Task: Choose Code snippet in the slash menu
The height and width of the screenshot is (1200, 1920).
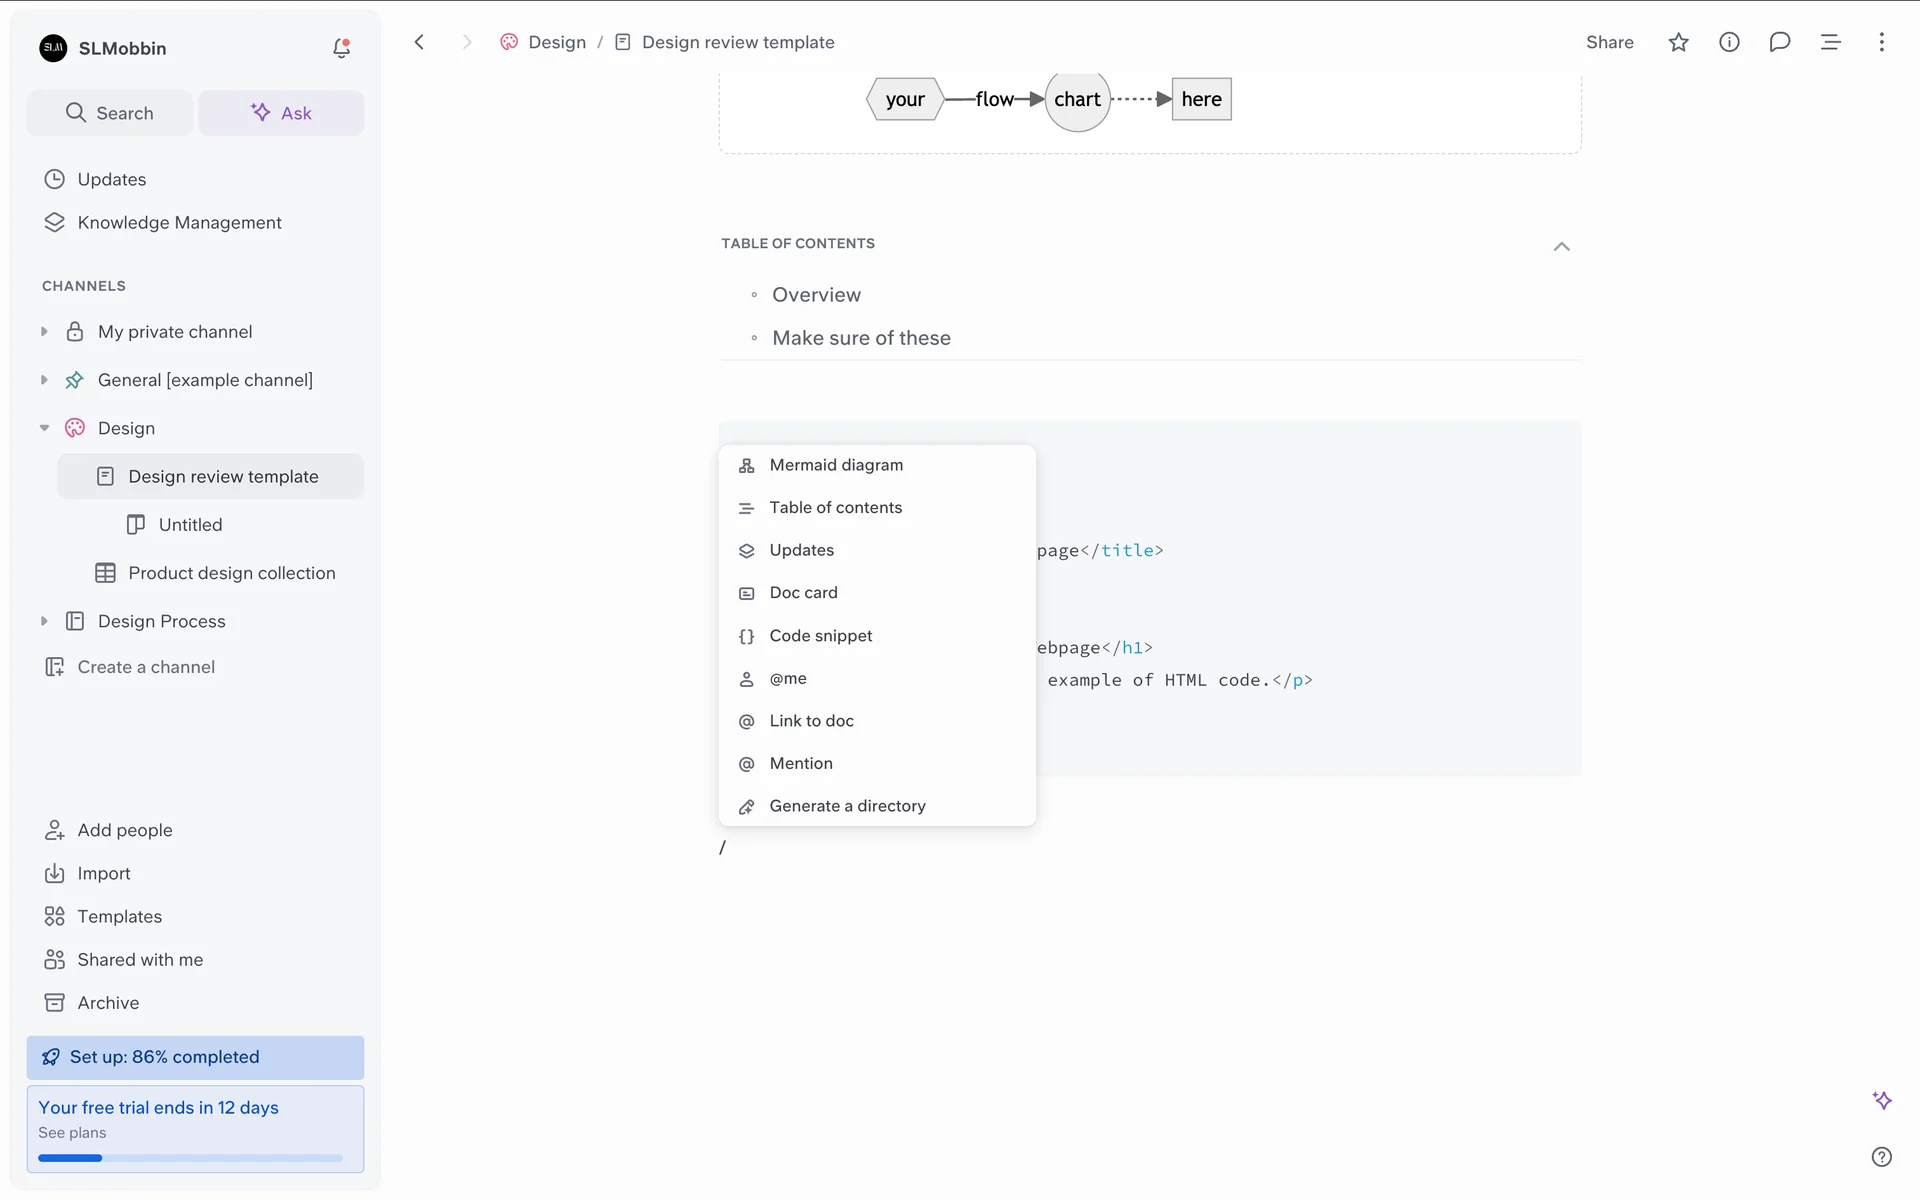Action: [x=820, y=636]
